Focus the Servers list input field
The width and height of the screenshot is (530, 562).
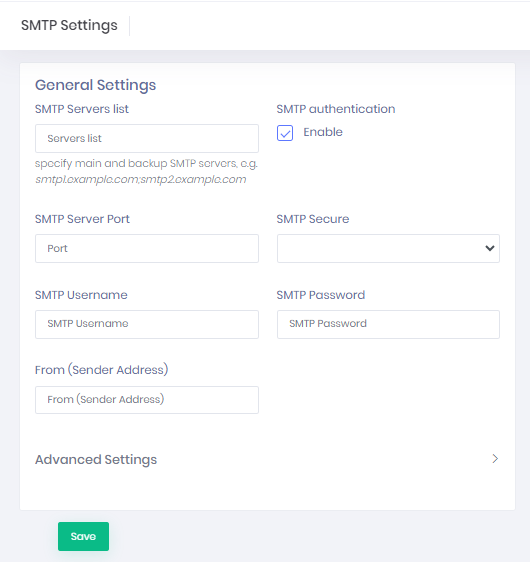pyautogui.click(x=147, y=138)
